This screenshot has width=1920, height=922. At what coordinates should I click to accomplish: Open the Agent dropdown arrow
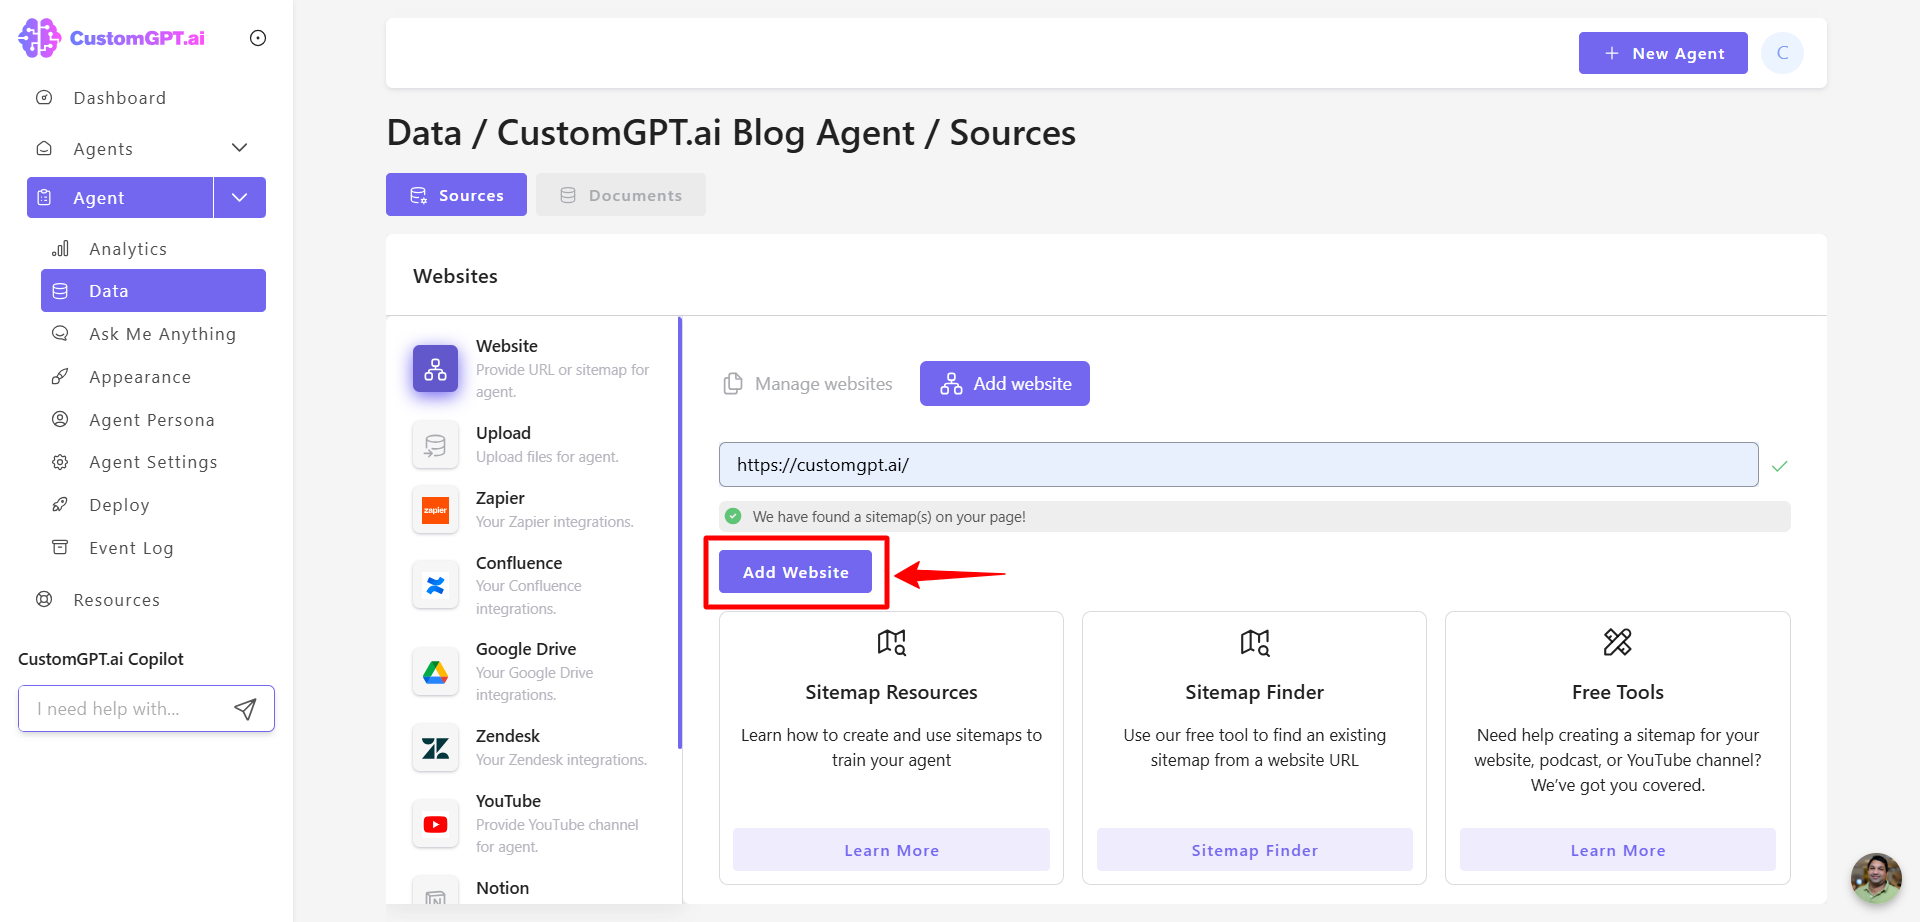[x=240, y=197]
